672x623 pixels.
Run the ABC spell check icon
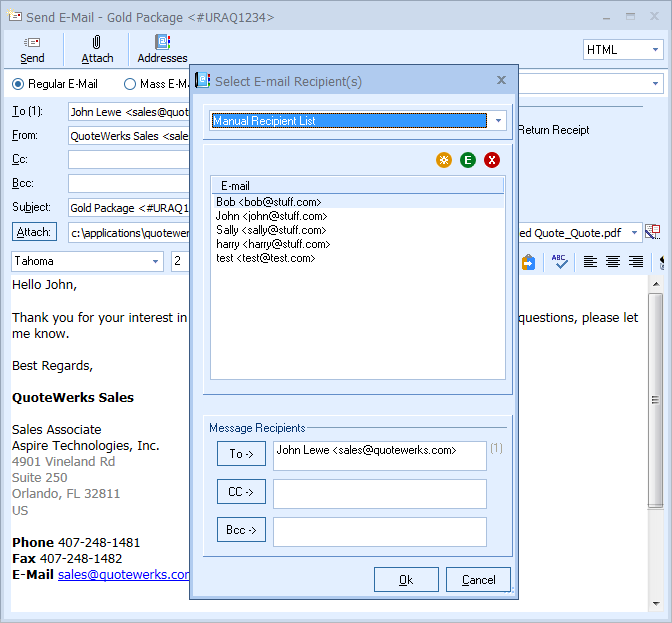point(560,262)
